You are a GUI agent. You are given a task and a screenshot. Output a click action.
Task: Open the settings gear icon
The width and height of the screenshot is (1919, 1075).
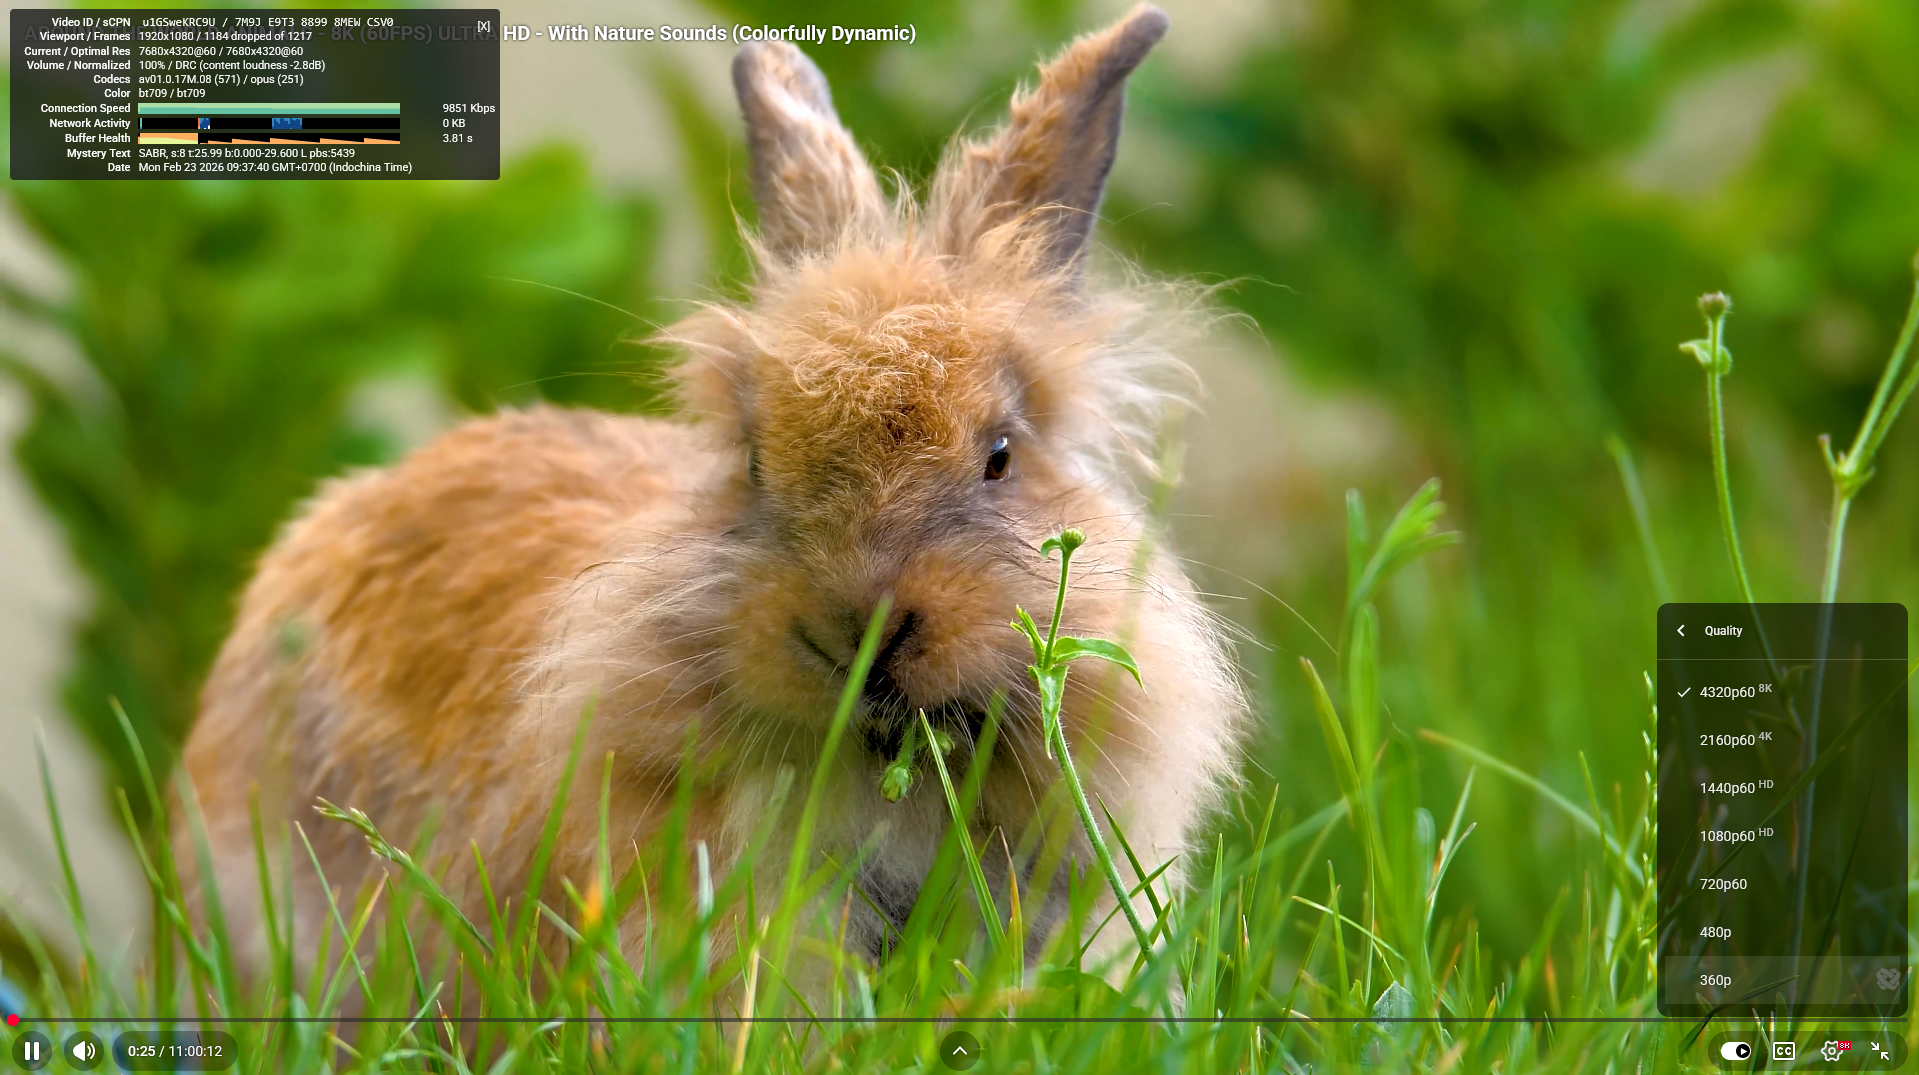pos(1831,1051)
